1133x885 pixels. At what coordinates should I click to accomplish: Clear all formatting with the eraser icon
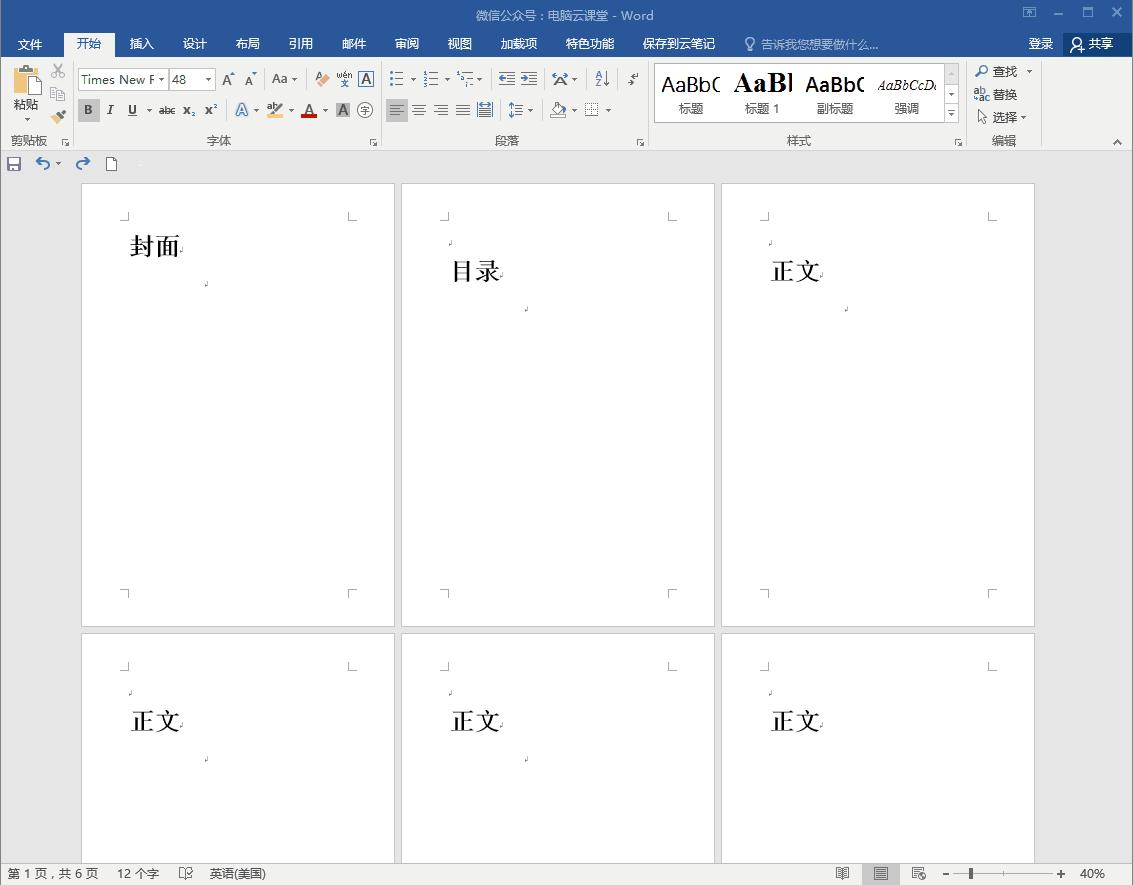point(322,79)
